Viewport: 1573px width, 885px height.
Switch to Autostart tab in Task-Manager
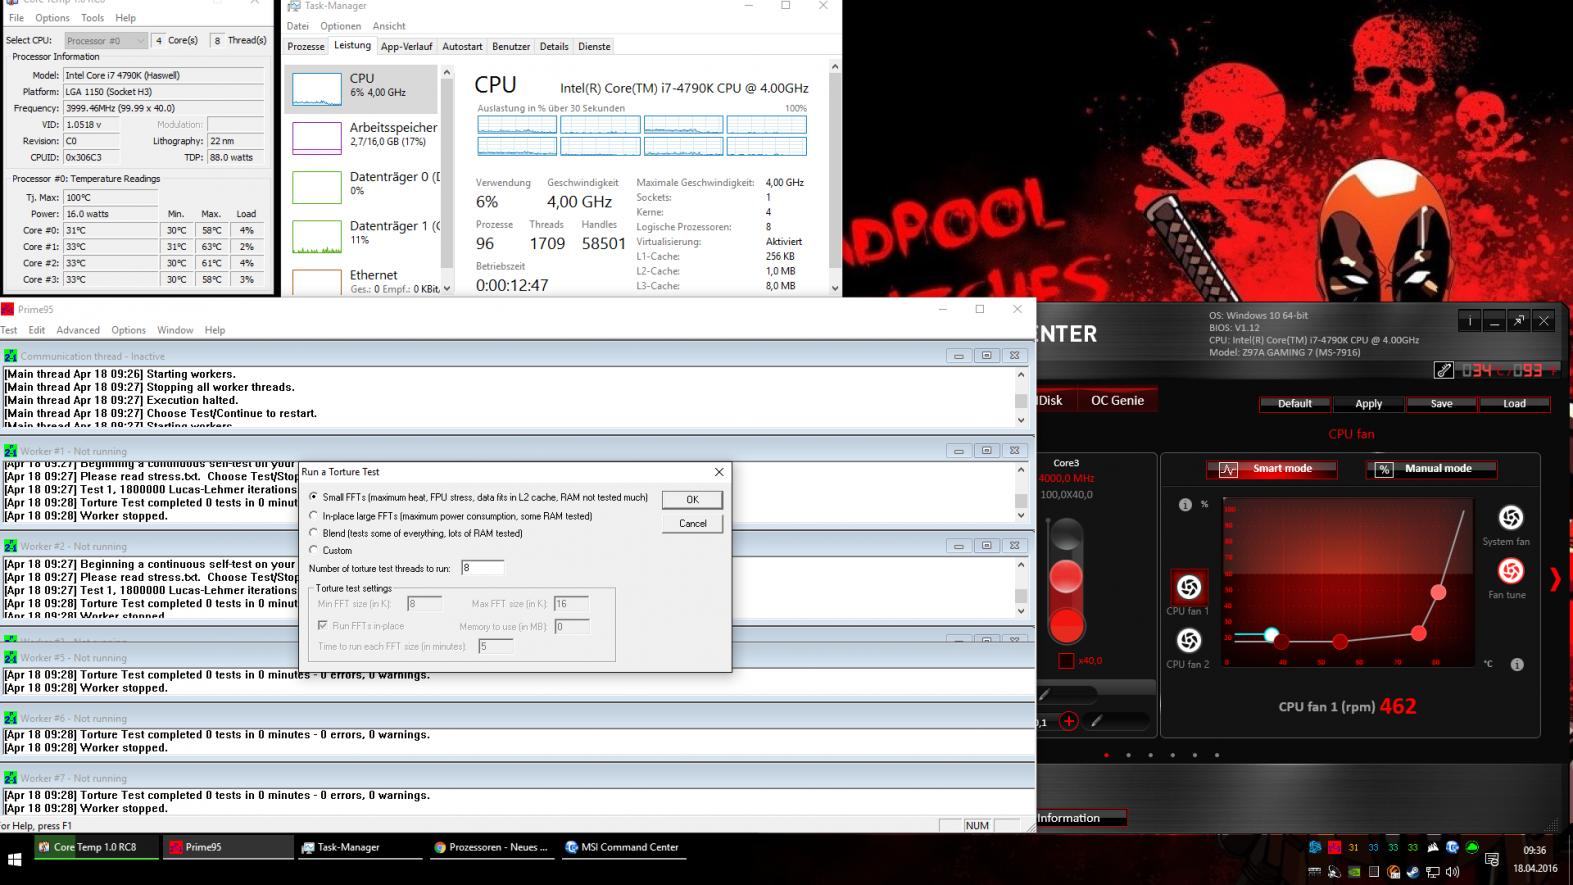[462, 47]
